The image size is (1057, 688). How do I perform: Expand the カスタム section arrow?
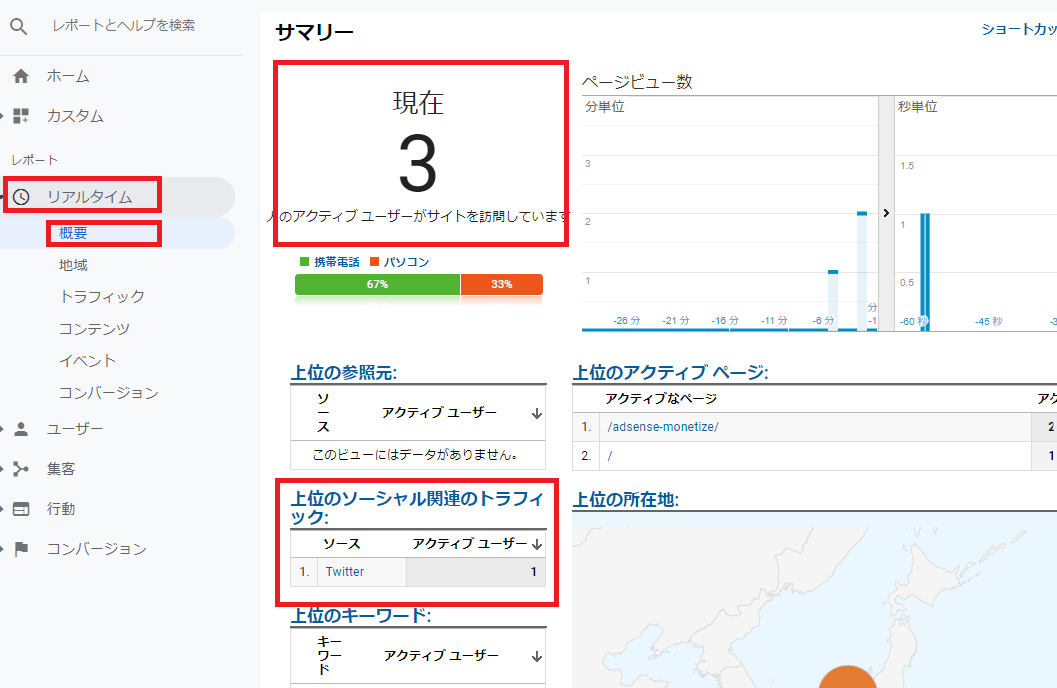(x=2, y=116)
